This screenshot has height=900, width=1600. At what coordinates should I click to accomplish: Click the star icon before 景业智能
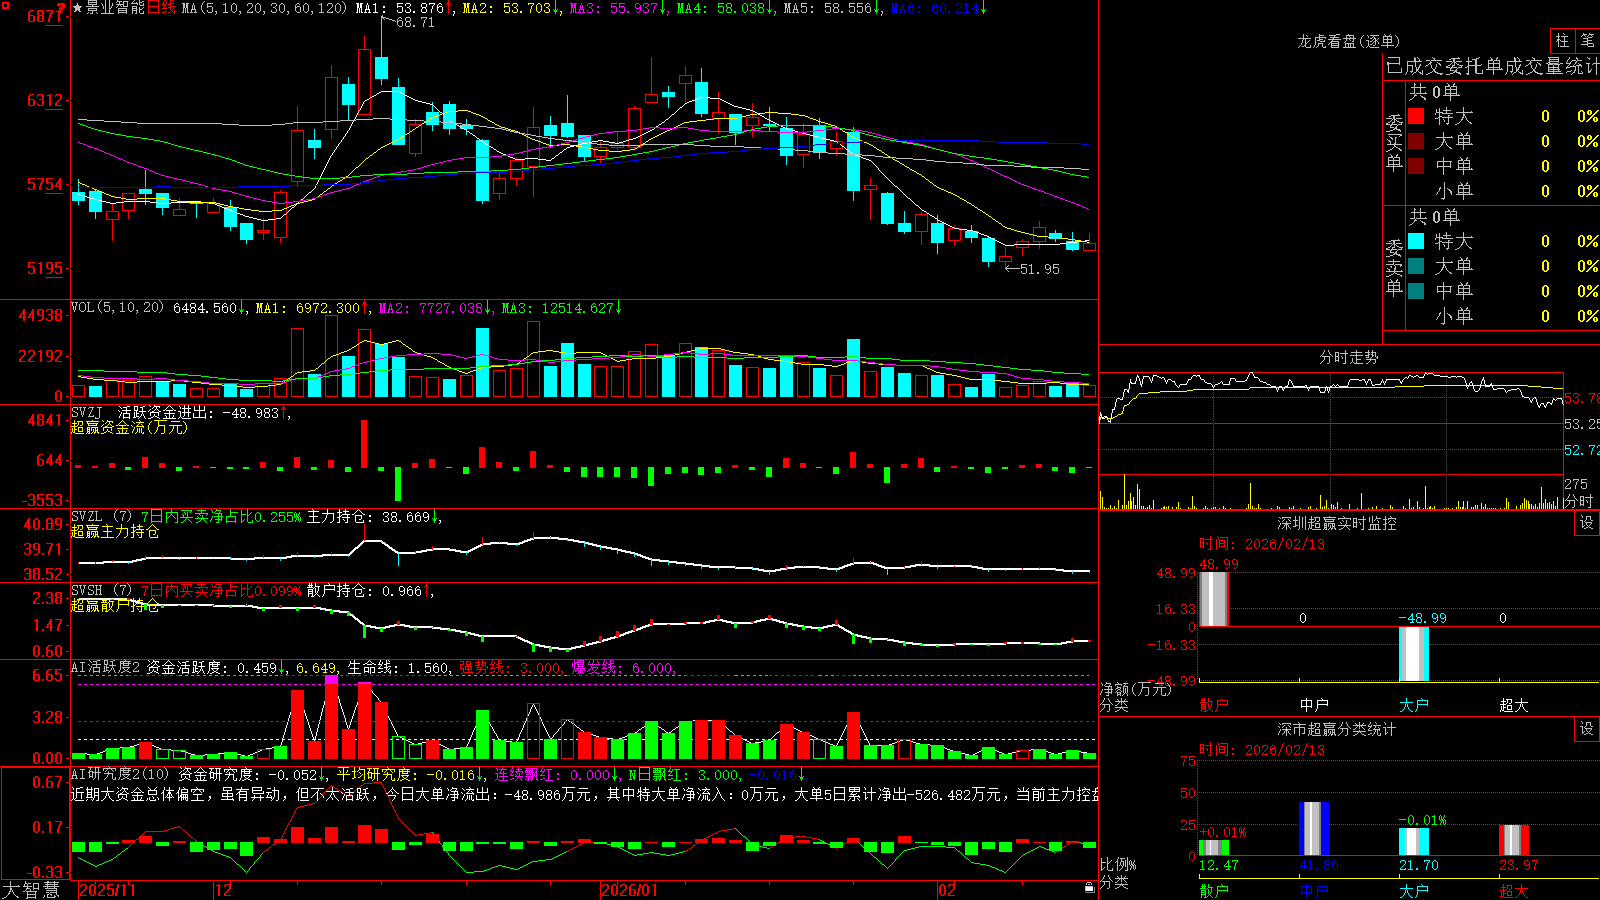77,8
